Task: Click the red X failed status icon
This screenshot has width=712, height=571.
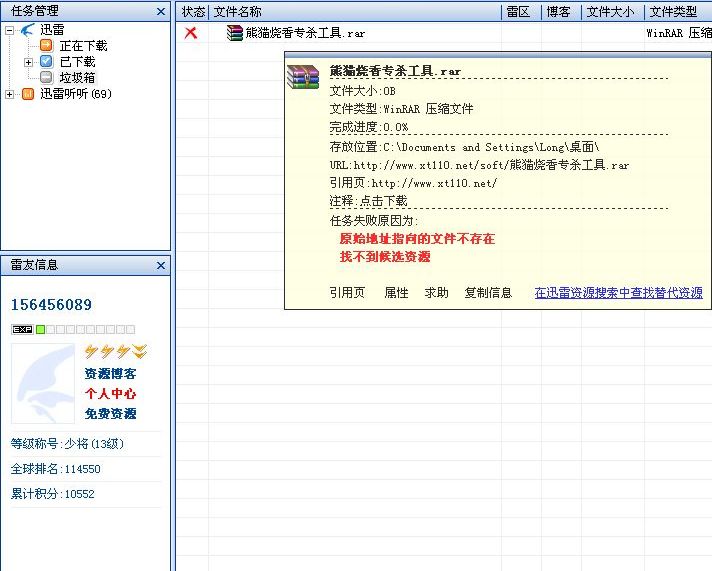Action: 191,33
